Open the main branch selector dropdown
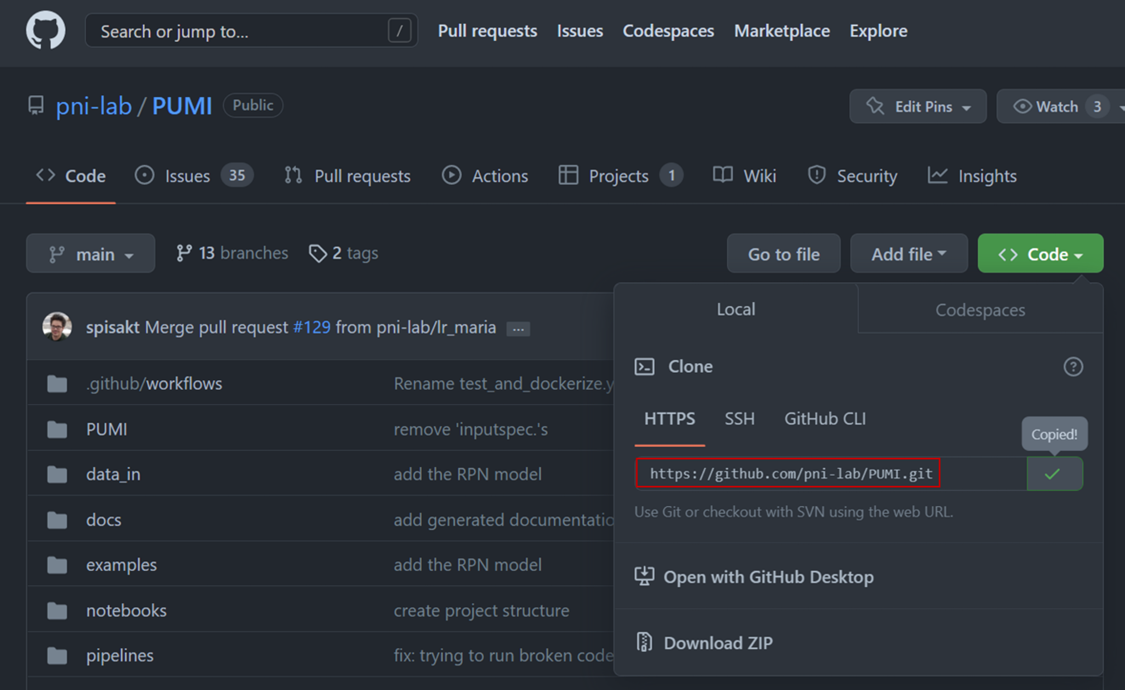 click(x=90, y=253)
